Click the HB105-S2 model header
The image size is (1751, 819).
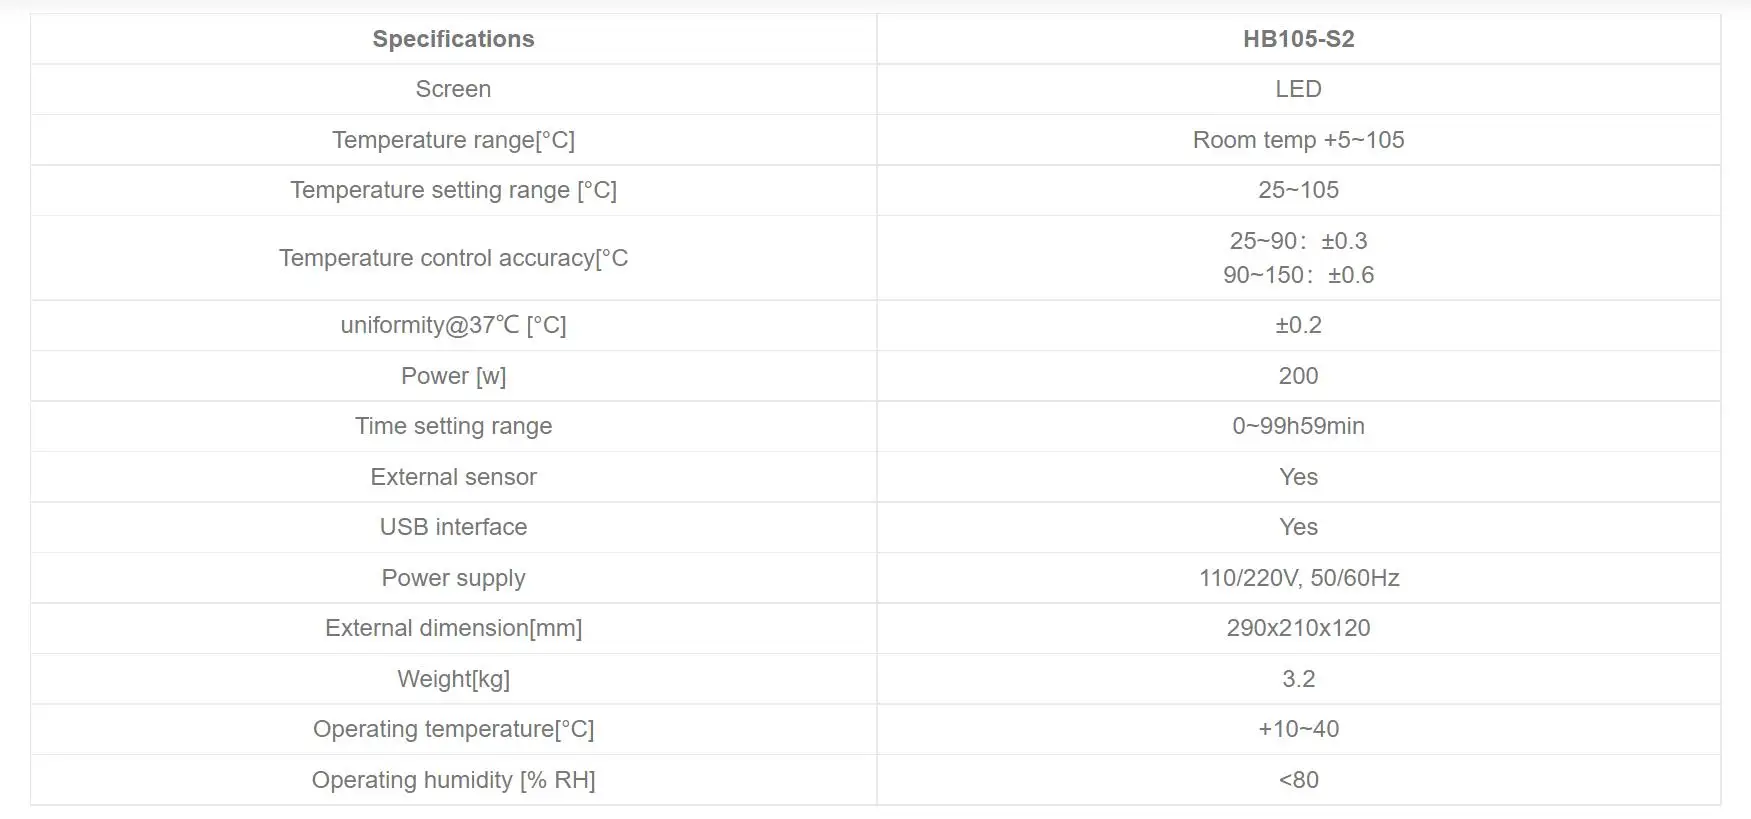click(x=1298, y=39)
